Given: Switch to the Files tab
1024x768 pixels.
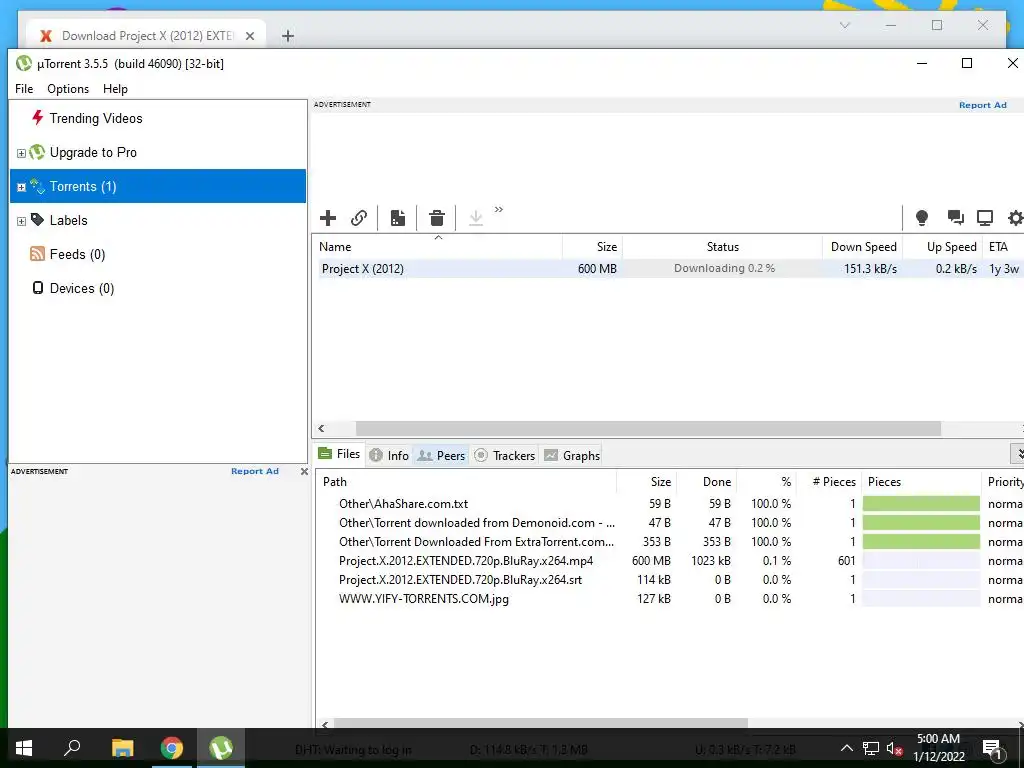Looking at the screenshot, I should pos(338,454).
